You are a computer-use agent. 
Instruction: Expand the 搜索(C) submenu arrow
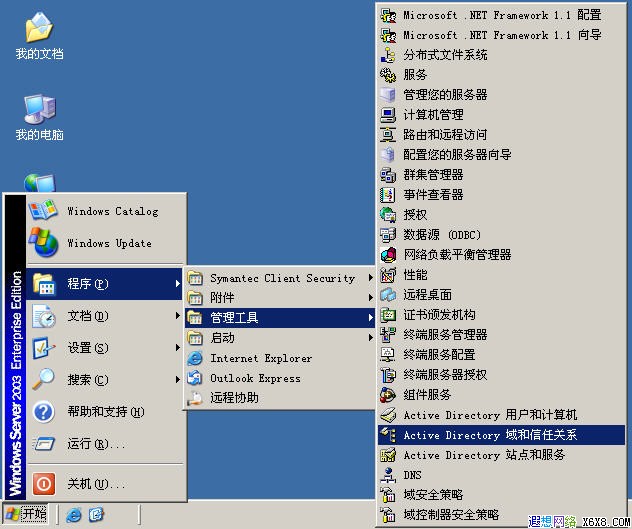[177, 379]
